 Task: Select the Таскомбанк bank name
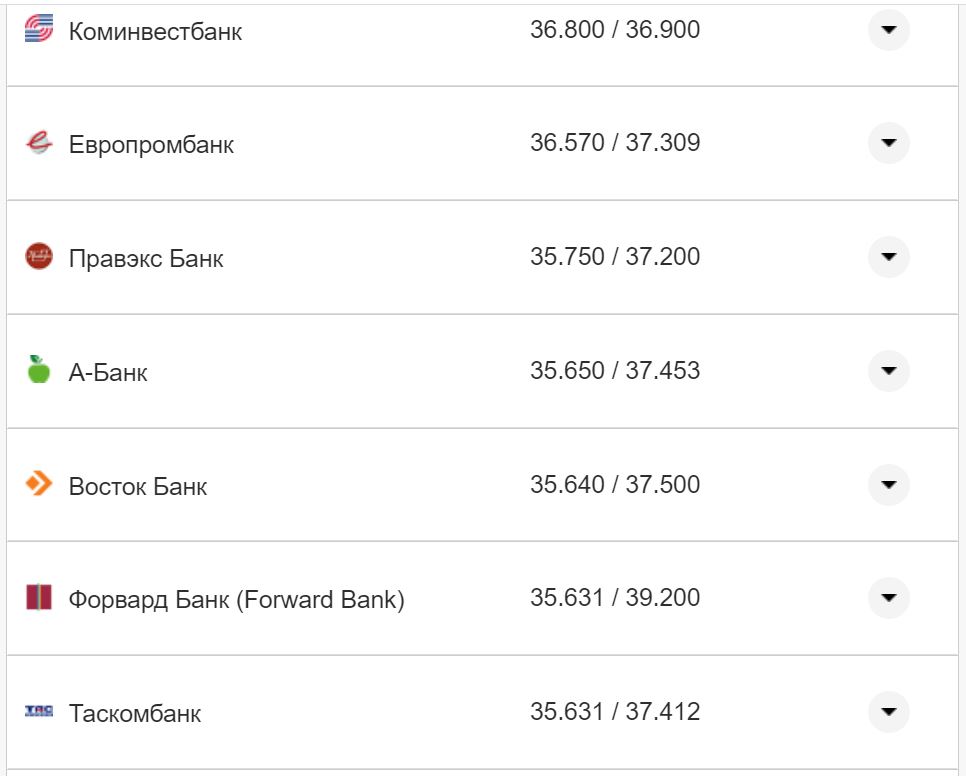tap(135, 714)
